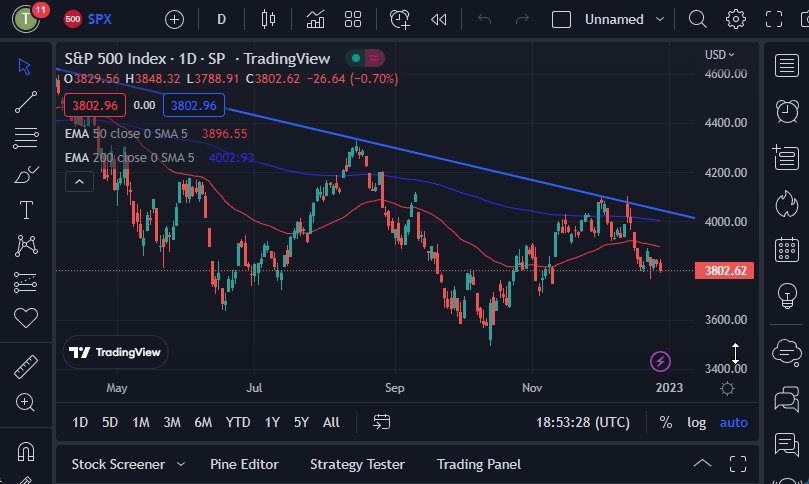The image size is (809, 484).
Task: Open the Alerts clock icon
Action: 786,110
